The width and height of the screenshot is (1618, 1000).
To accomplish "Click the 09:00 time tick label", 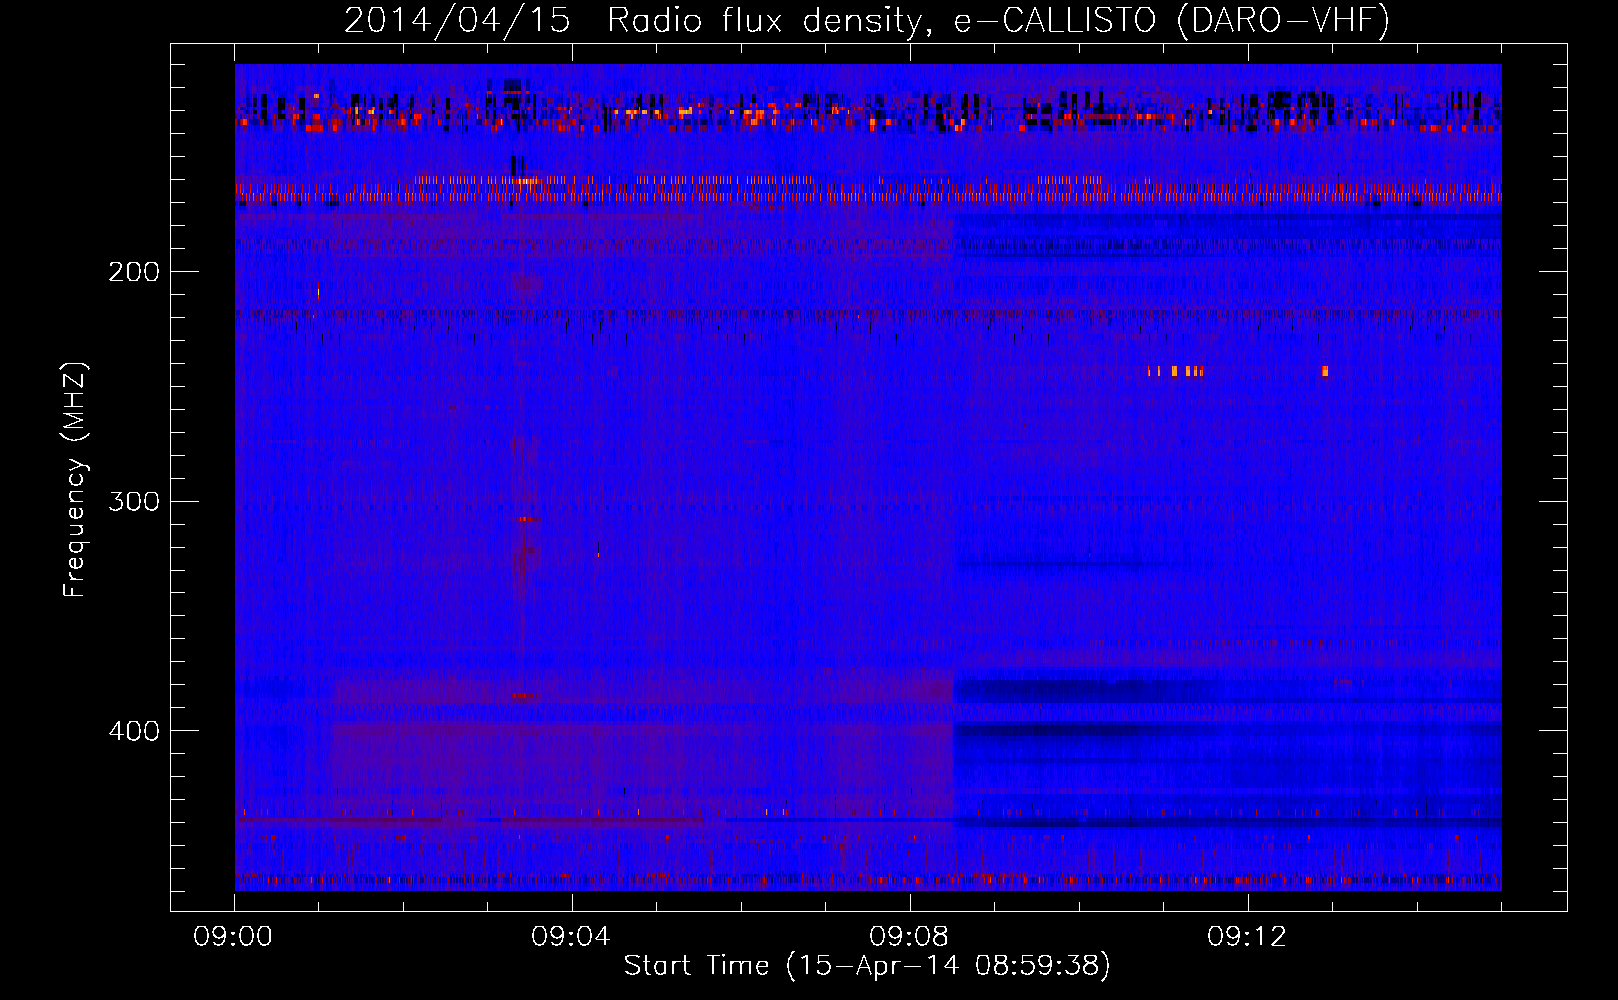I will pos(234,937).
